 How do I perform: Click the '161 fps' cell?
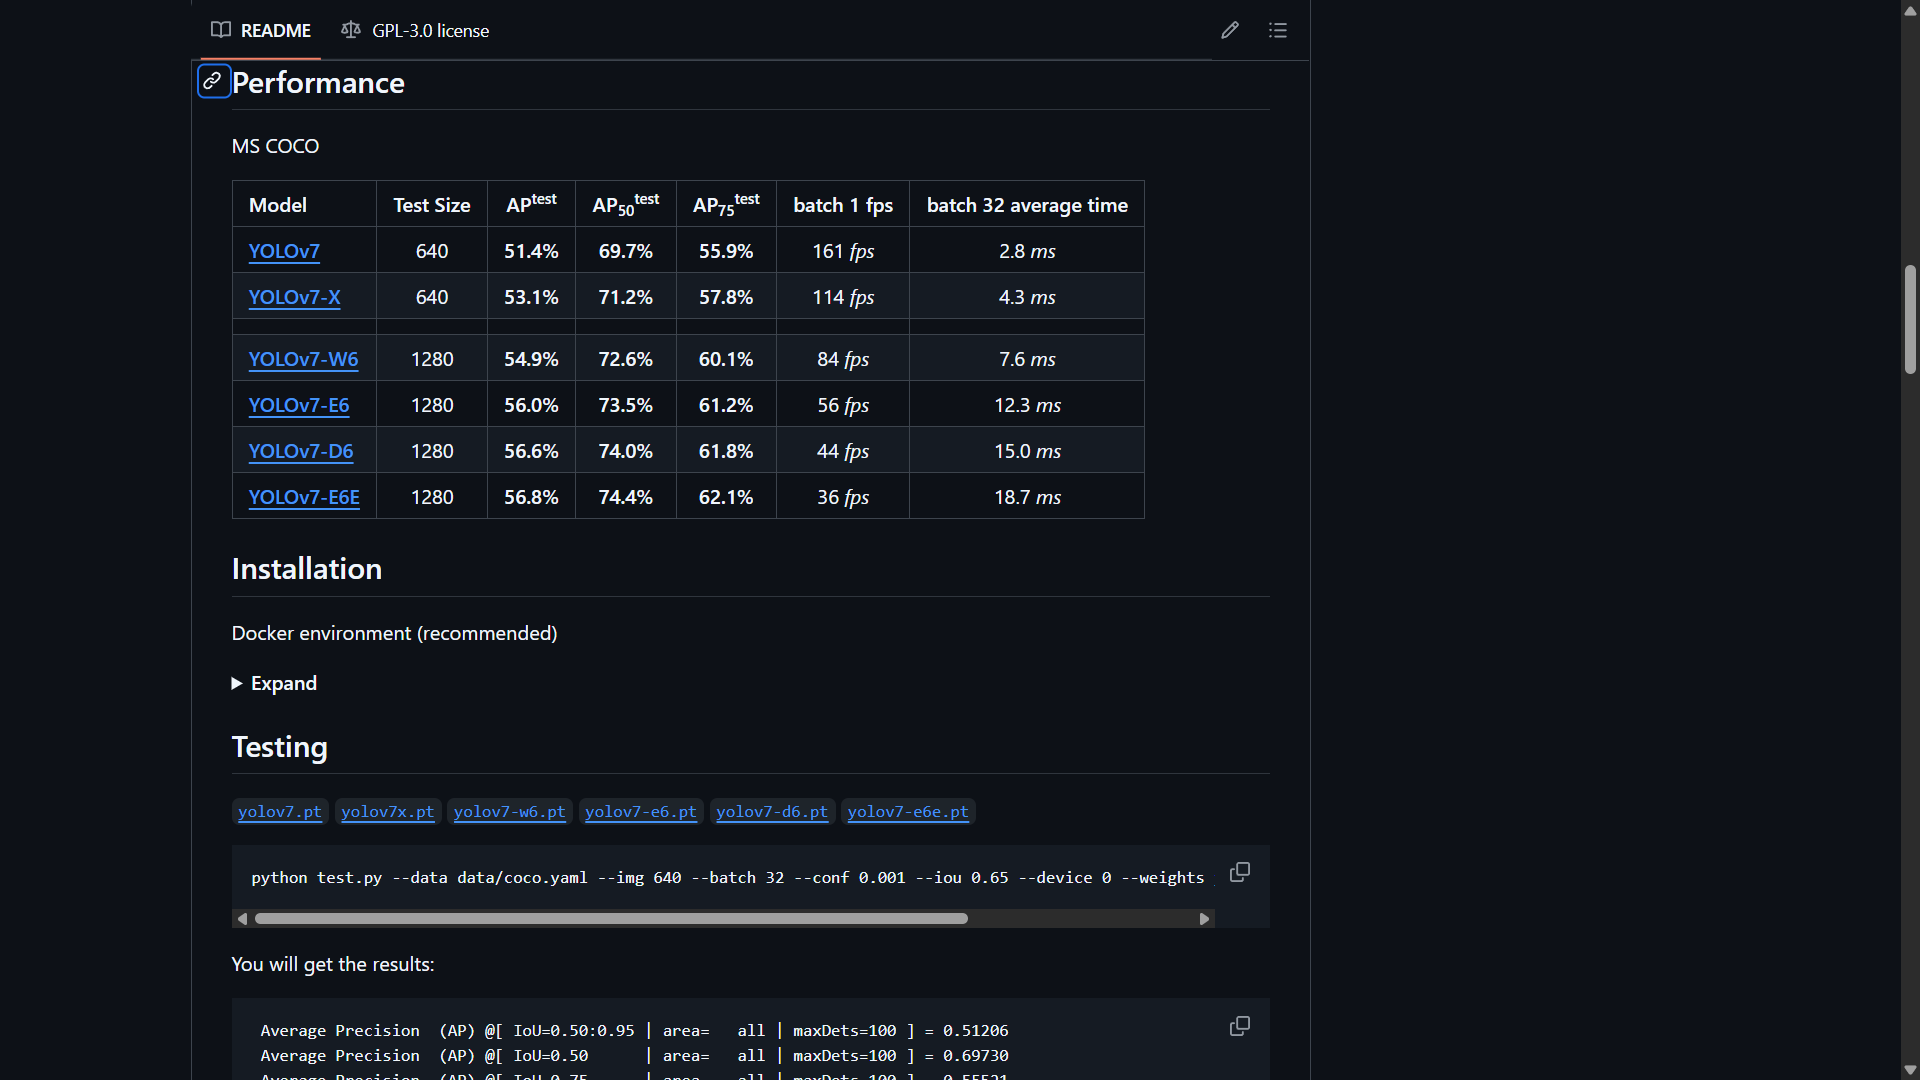tap(843, 251)
